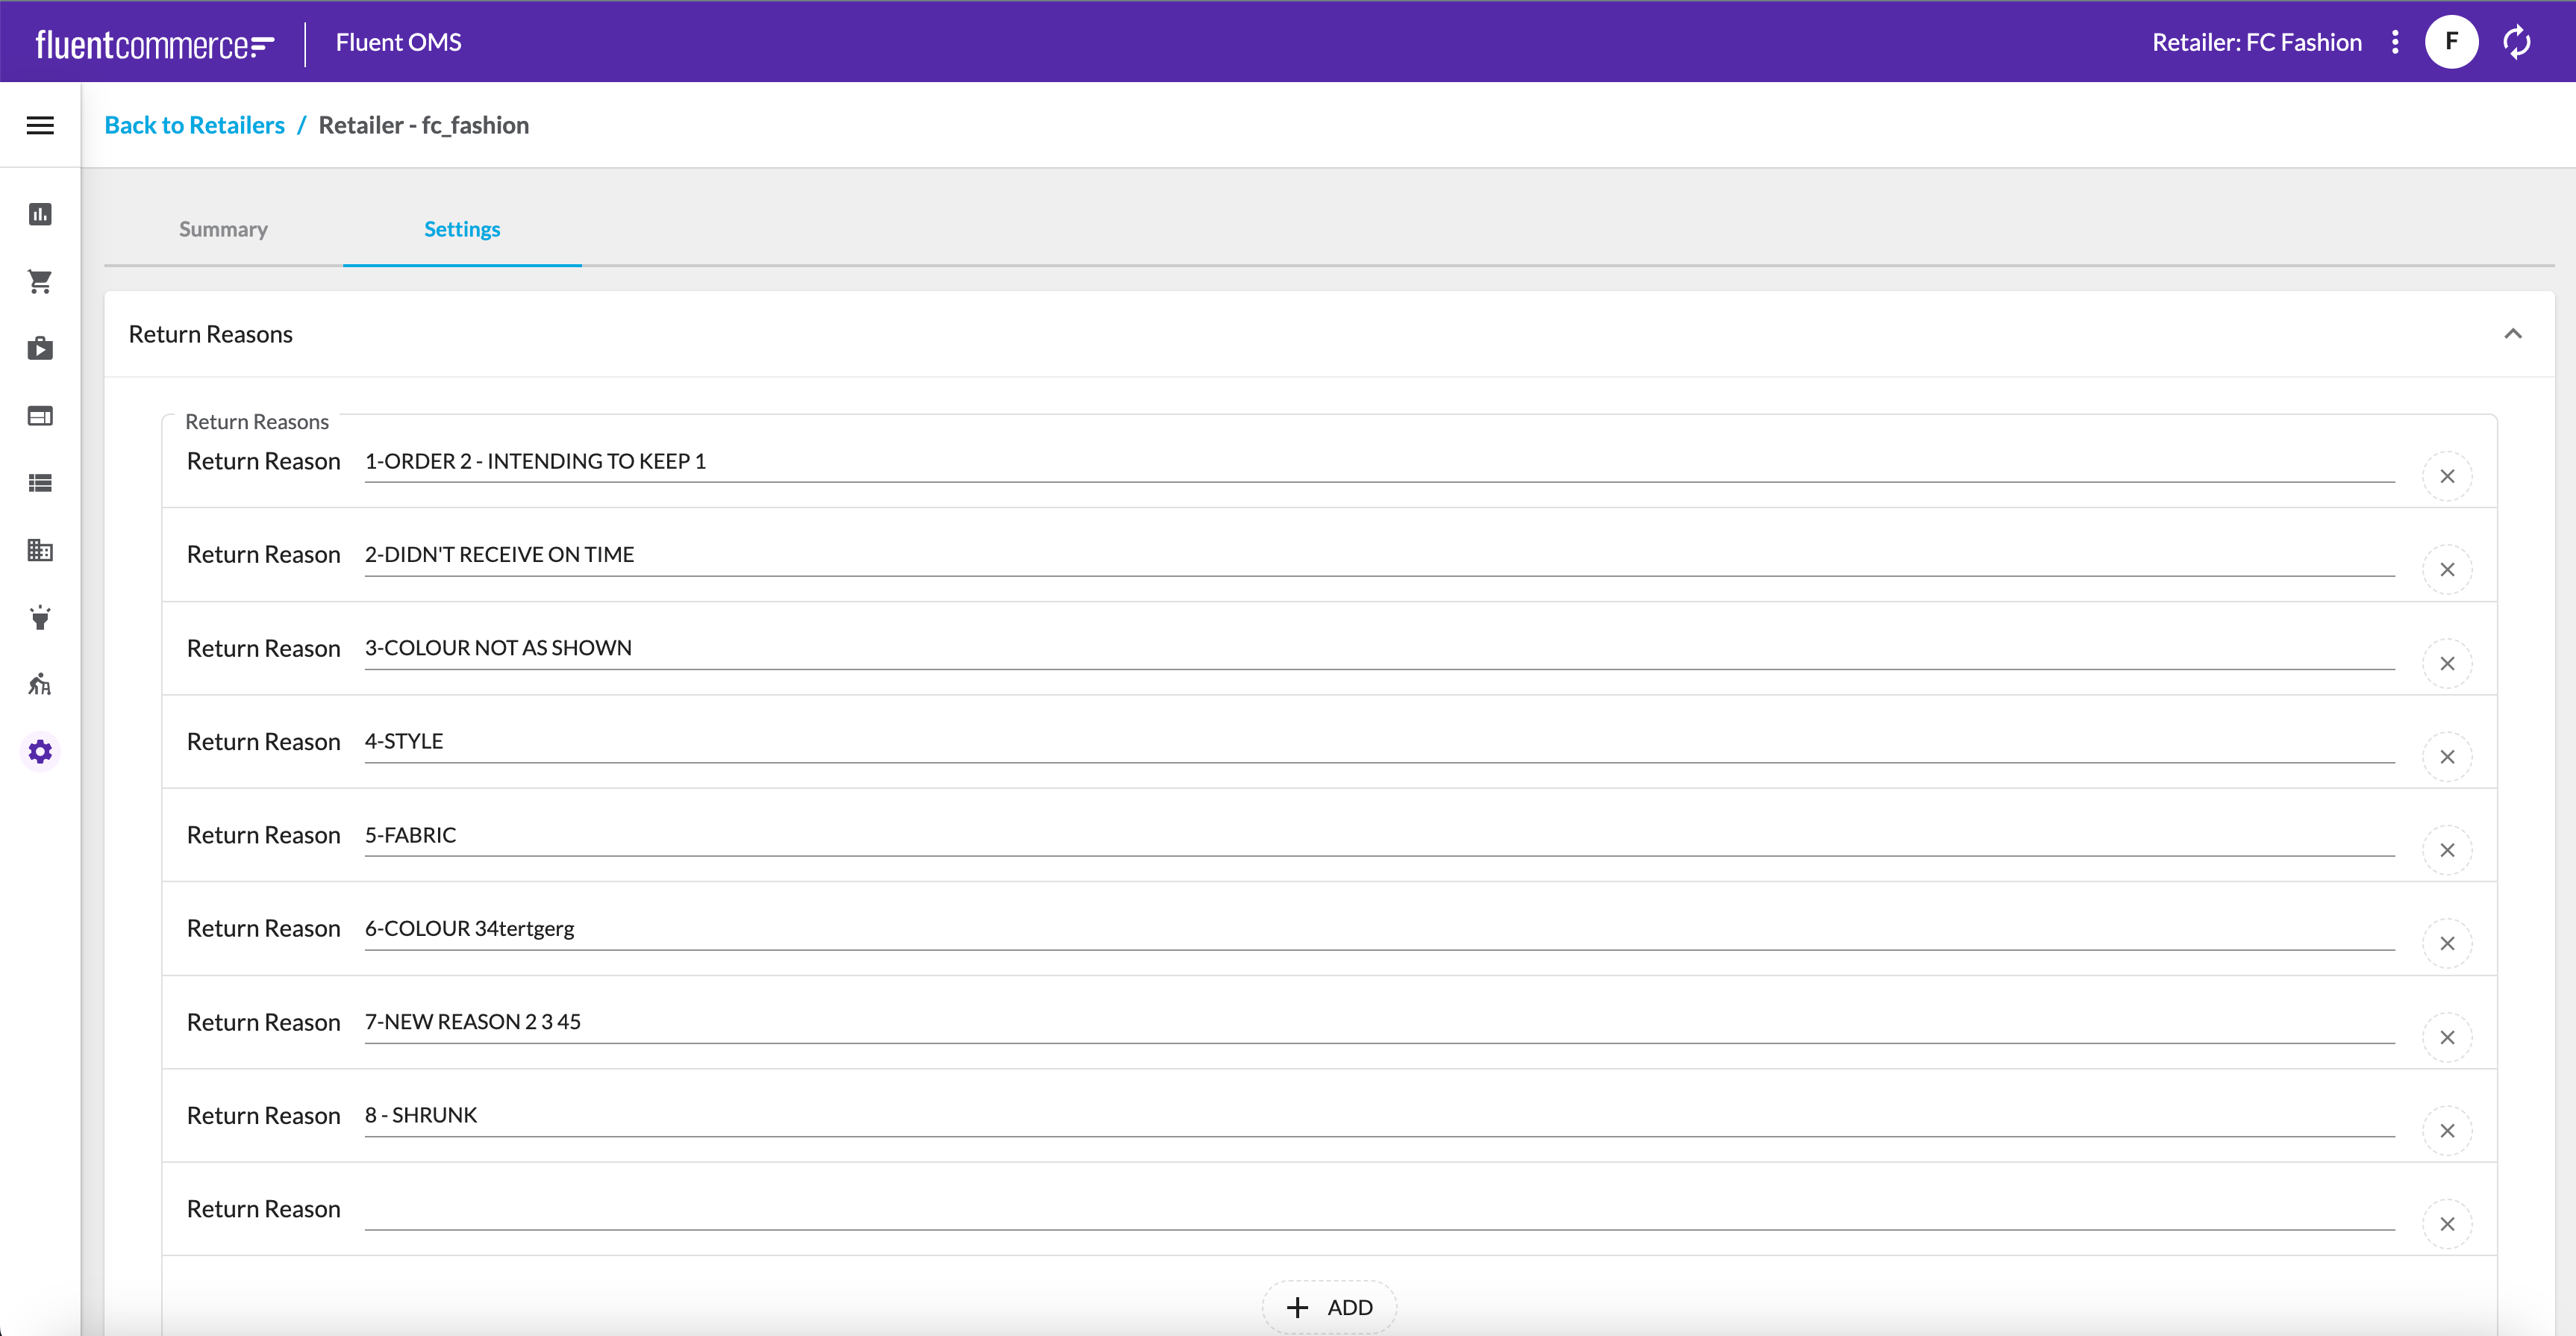This screenshot has width=2576, height=1336.
Task: Open the shopping cart orders icon
Action: (x=40, y=282)
